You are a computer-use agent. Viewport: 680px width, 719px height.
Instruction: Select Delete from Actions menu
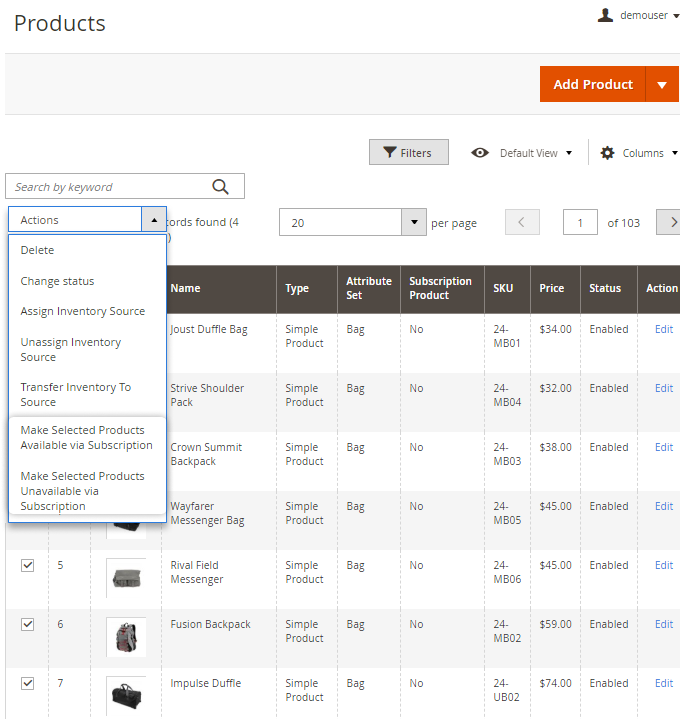38,250
